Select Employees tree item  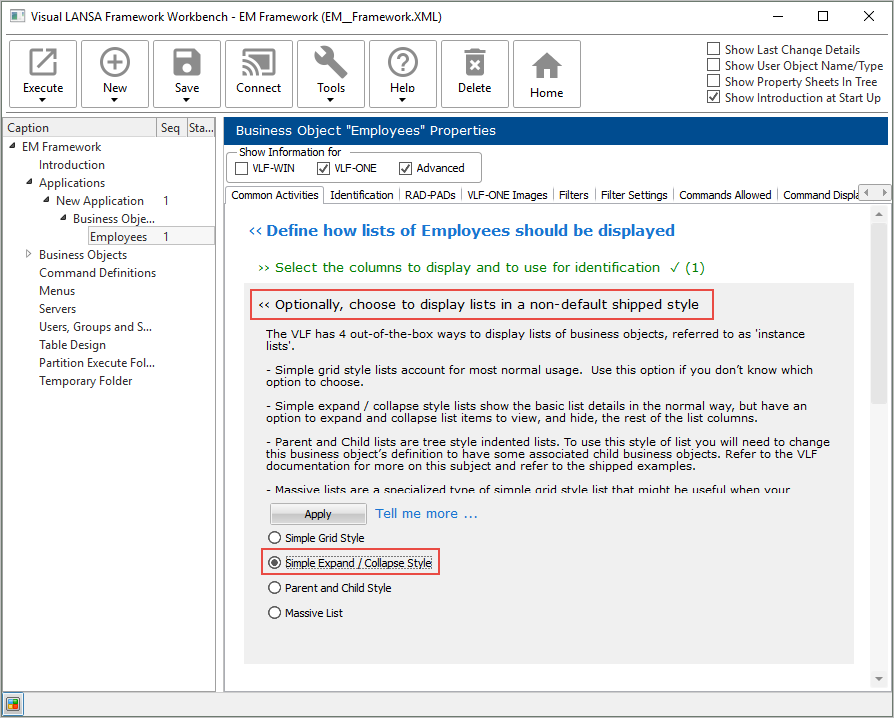point(119,237)
